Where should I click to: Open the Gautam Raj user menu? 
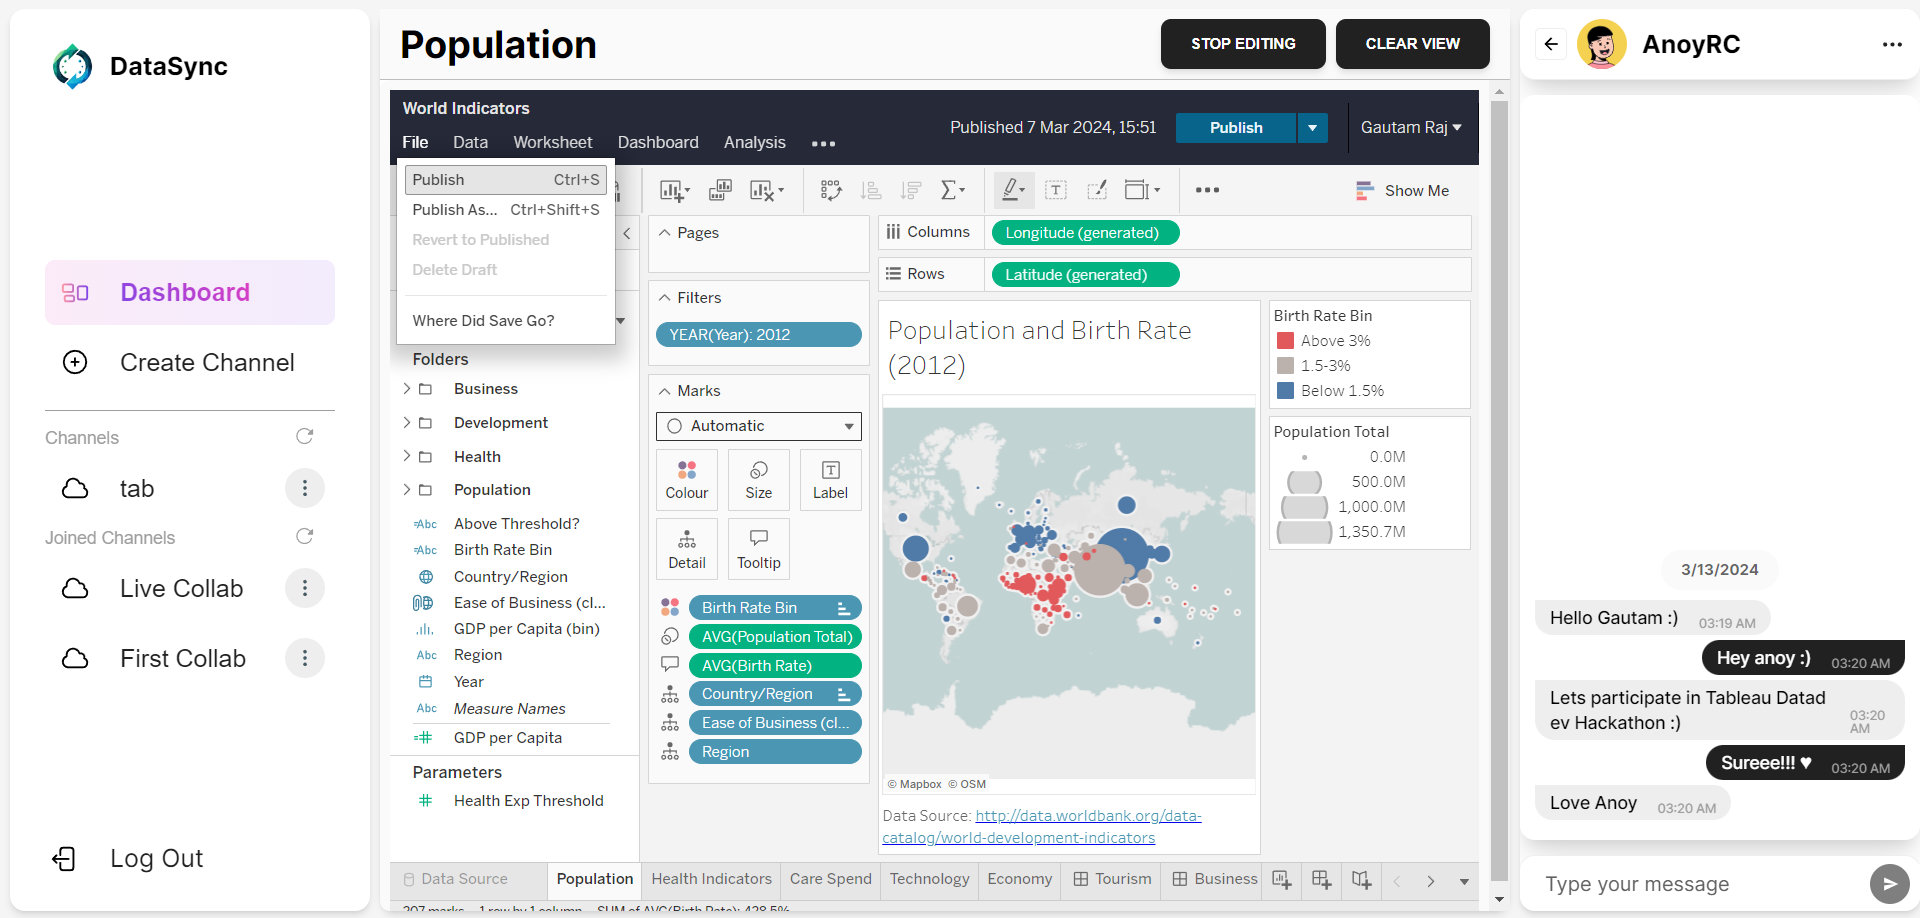coord(1411,128)
